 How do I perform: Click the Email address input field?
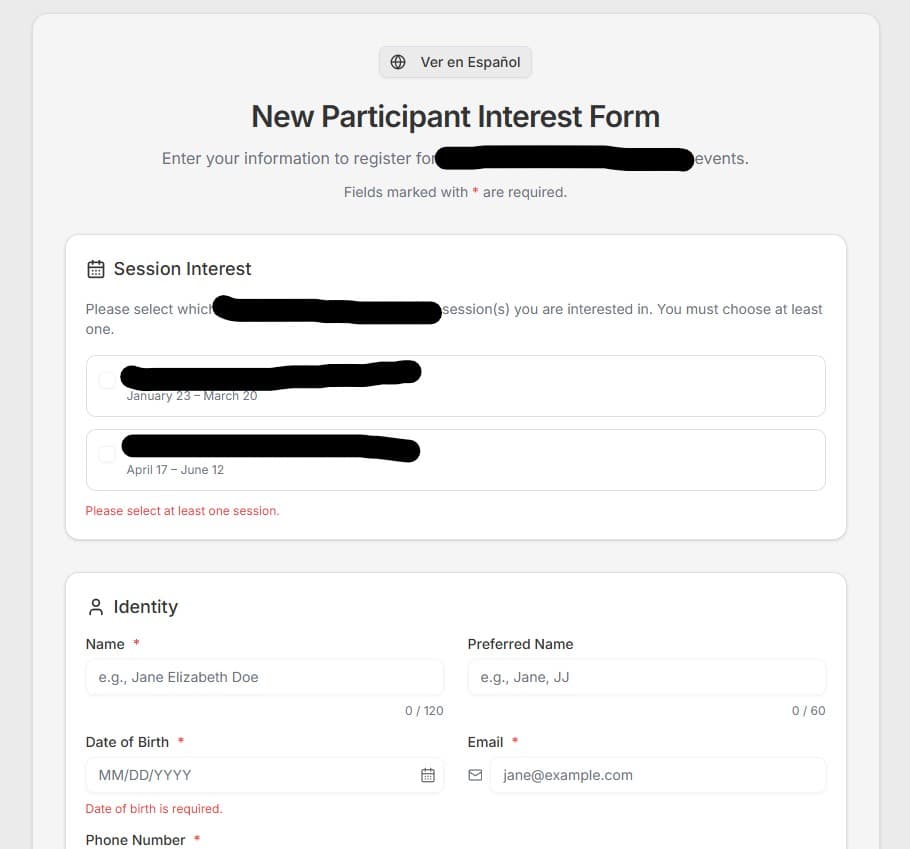[x=660, y=774]
